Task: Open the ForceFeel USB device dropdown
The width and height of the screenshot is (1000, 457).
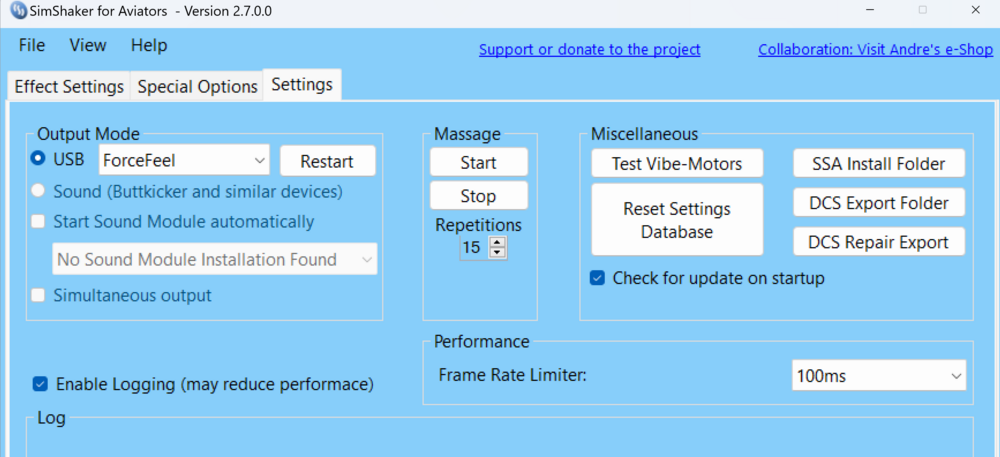Action: point(185,160)
